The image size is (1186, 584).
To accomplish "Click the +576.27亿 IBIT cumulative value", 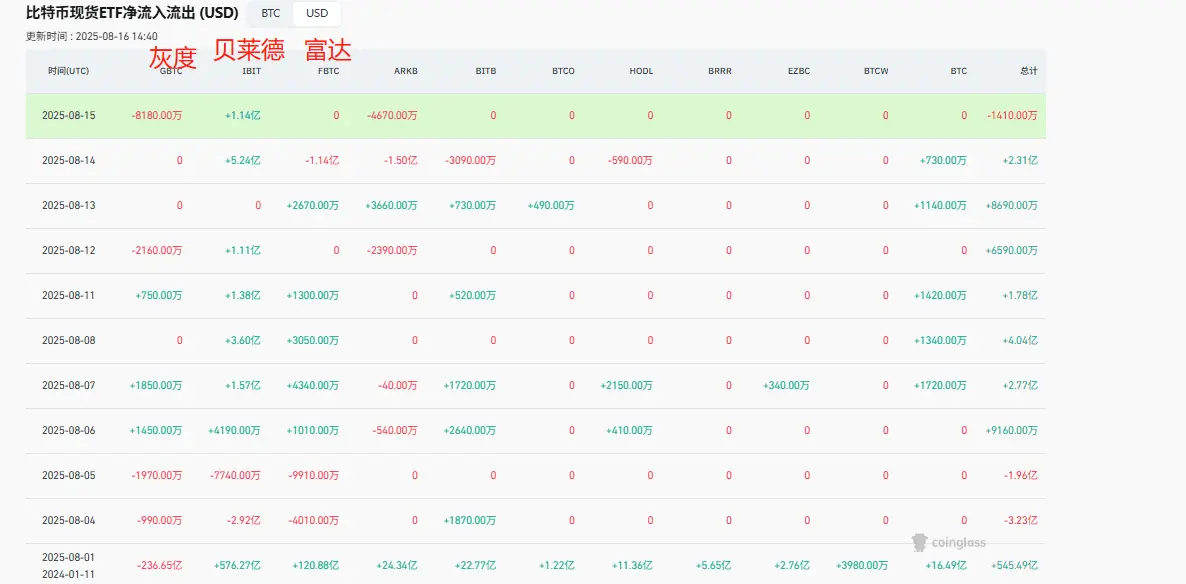I will click(238, 565).
